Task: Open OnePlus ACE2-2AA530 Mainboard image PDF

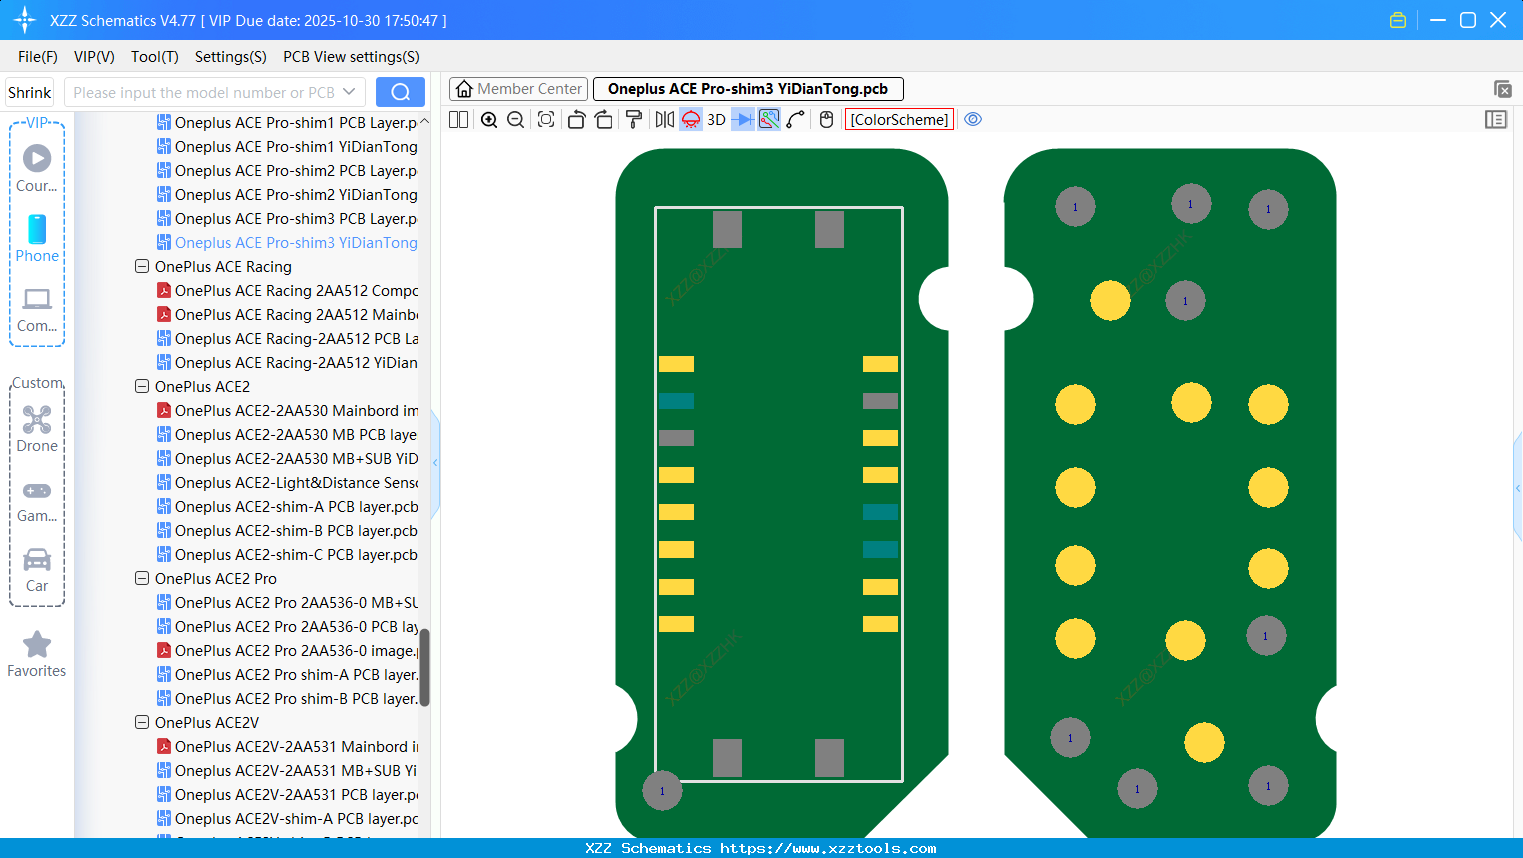Action: (287, 411)
